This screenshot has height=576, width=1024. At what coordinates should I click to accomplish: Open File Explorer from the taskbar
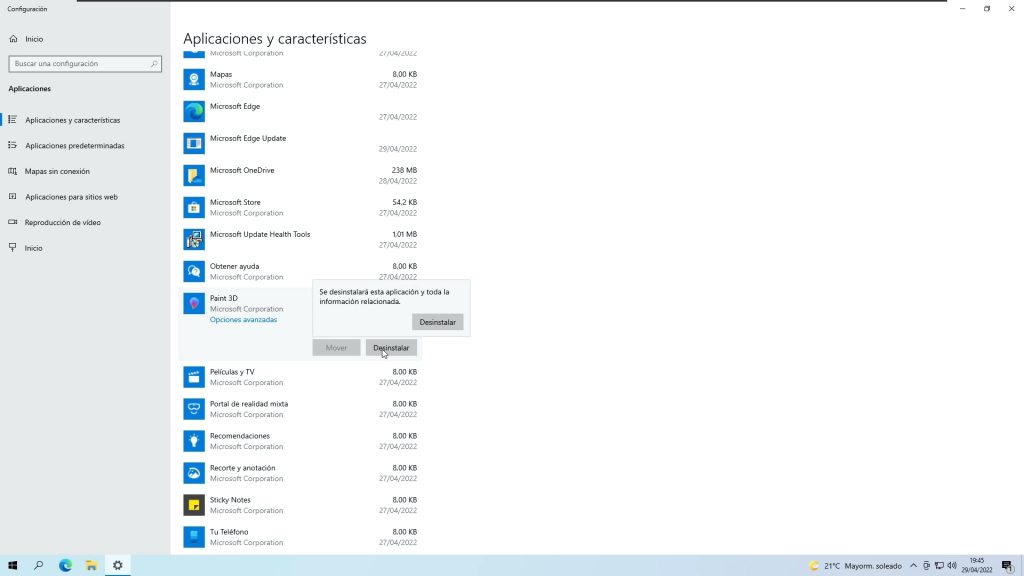91,565
